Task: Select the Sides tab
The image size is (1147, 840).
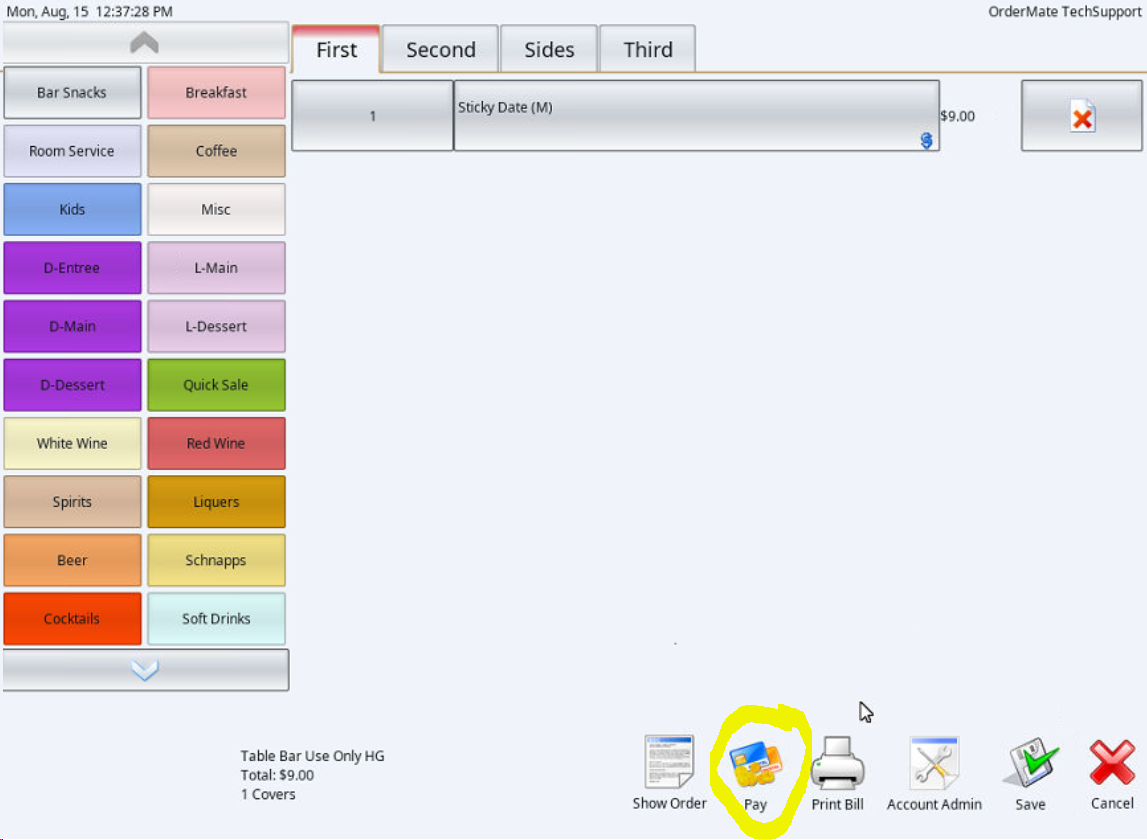Action: click(x=549, y=49)
